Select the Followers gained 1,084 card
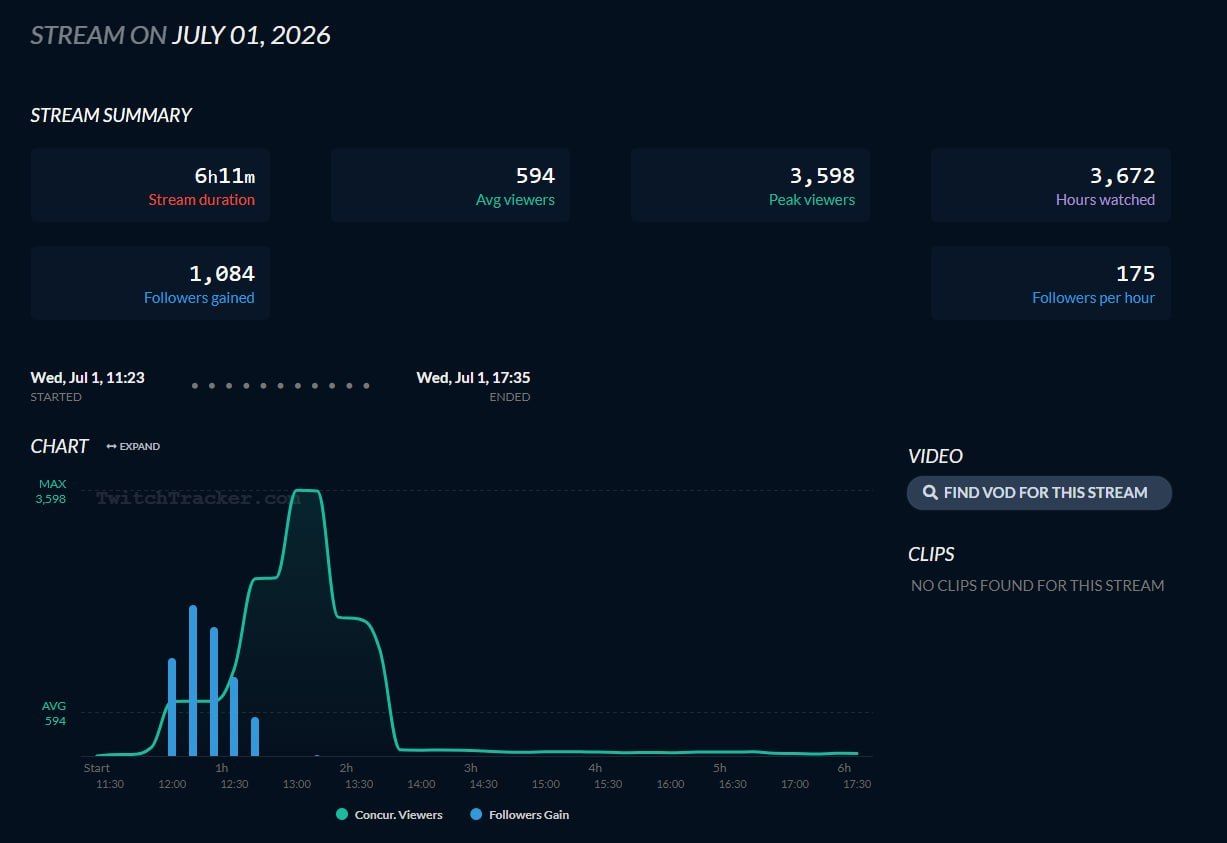This screenshot has height=843, width=1227. [x=150, y=283]
